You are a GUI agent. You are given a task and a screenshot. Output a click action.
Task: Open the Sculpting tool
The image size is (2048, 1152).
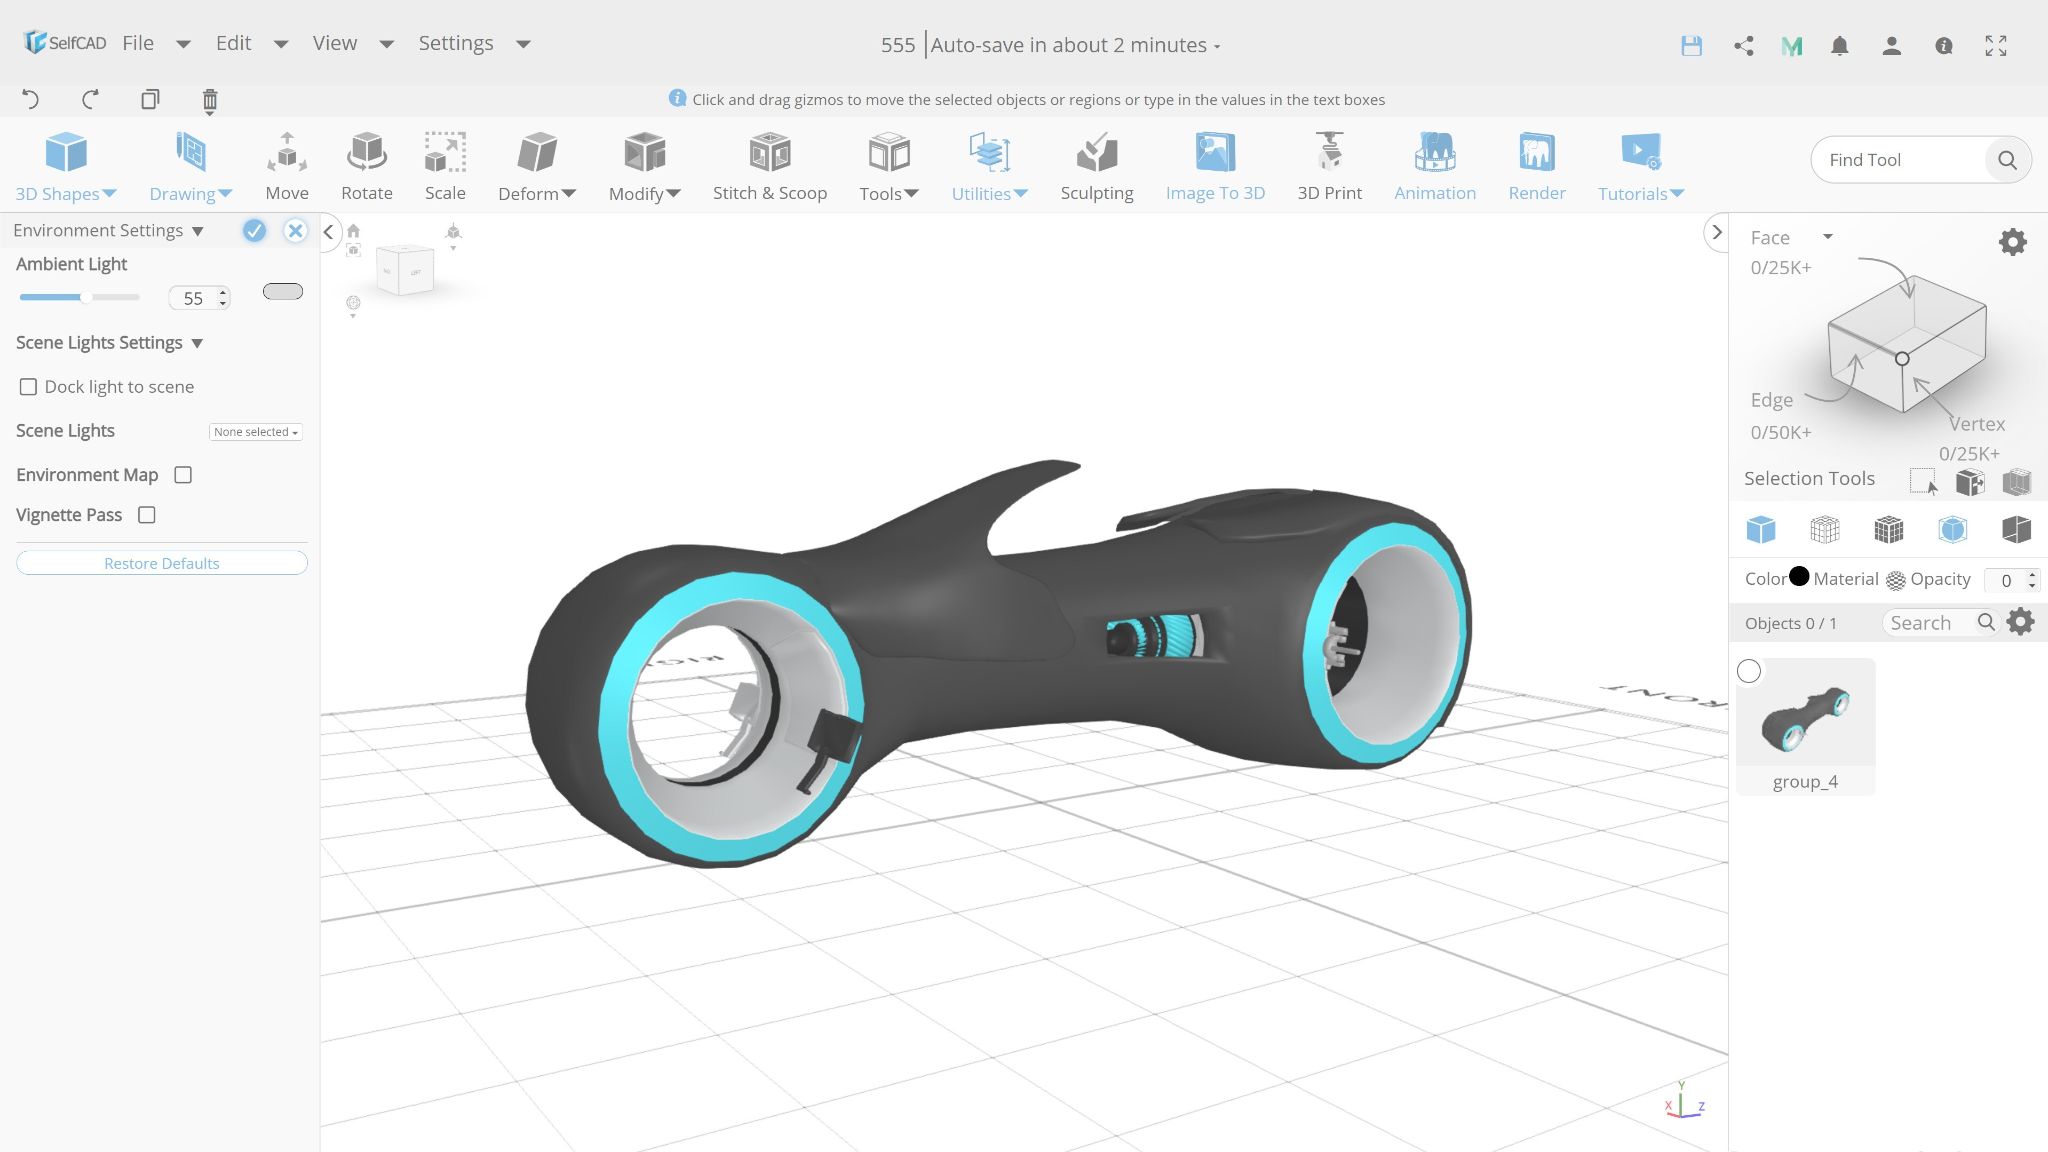1096,166
